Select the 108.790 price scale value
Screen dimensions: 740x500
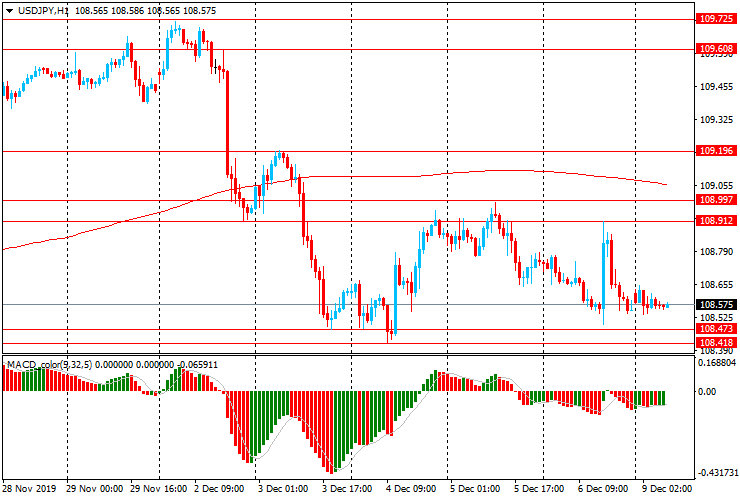coord(716,252)
